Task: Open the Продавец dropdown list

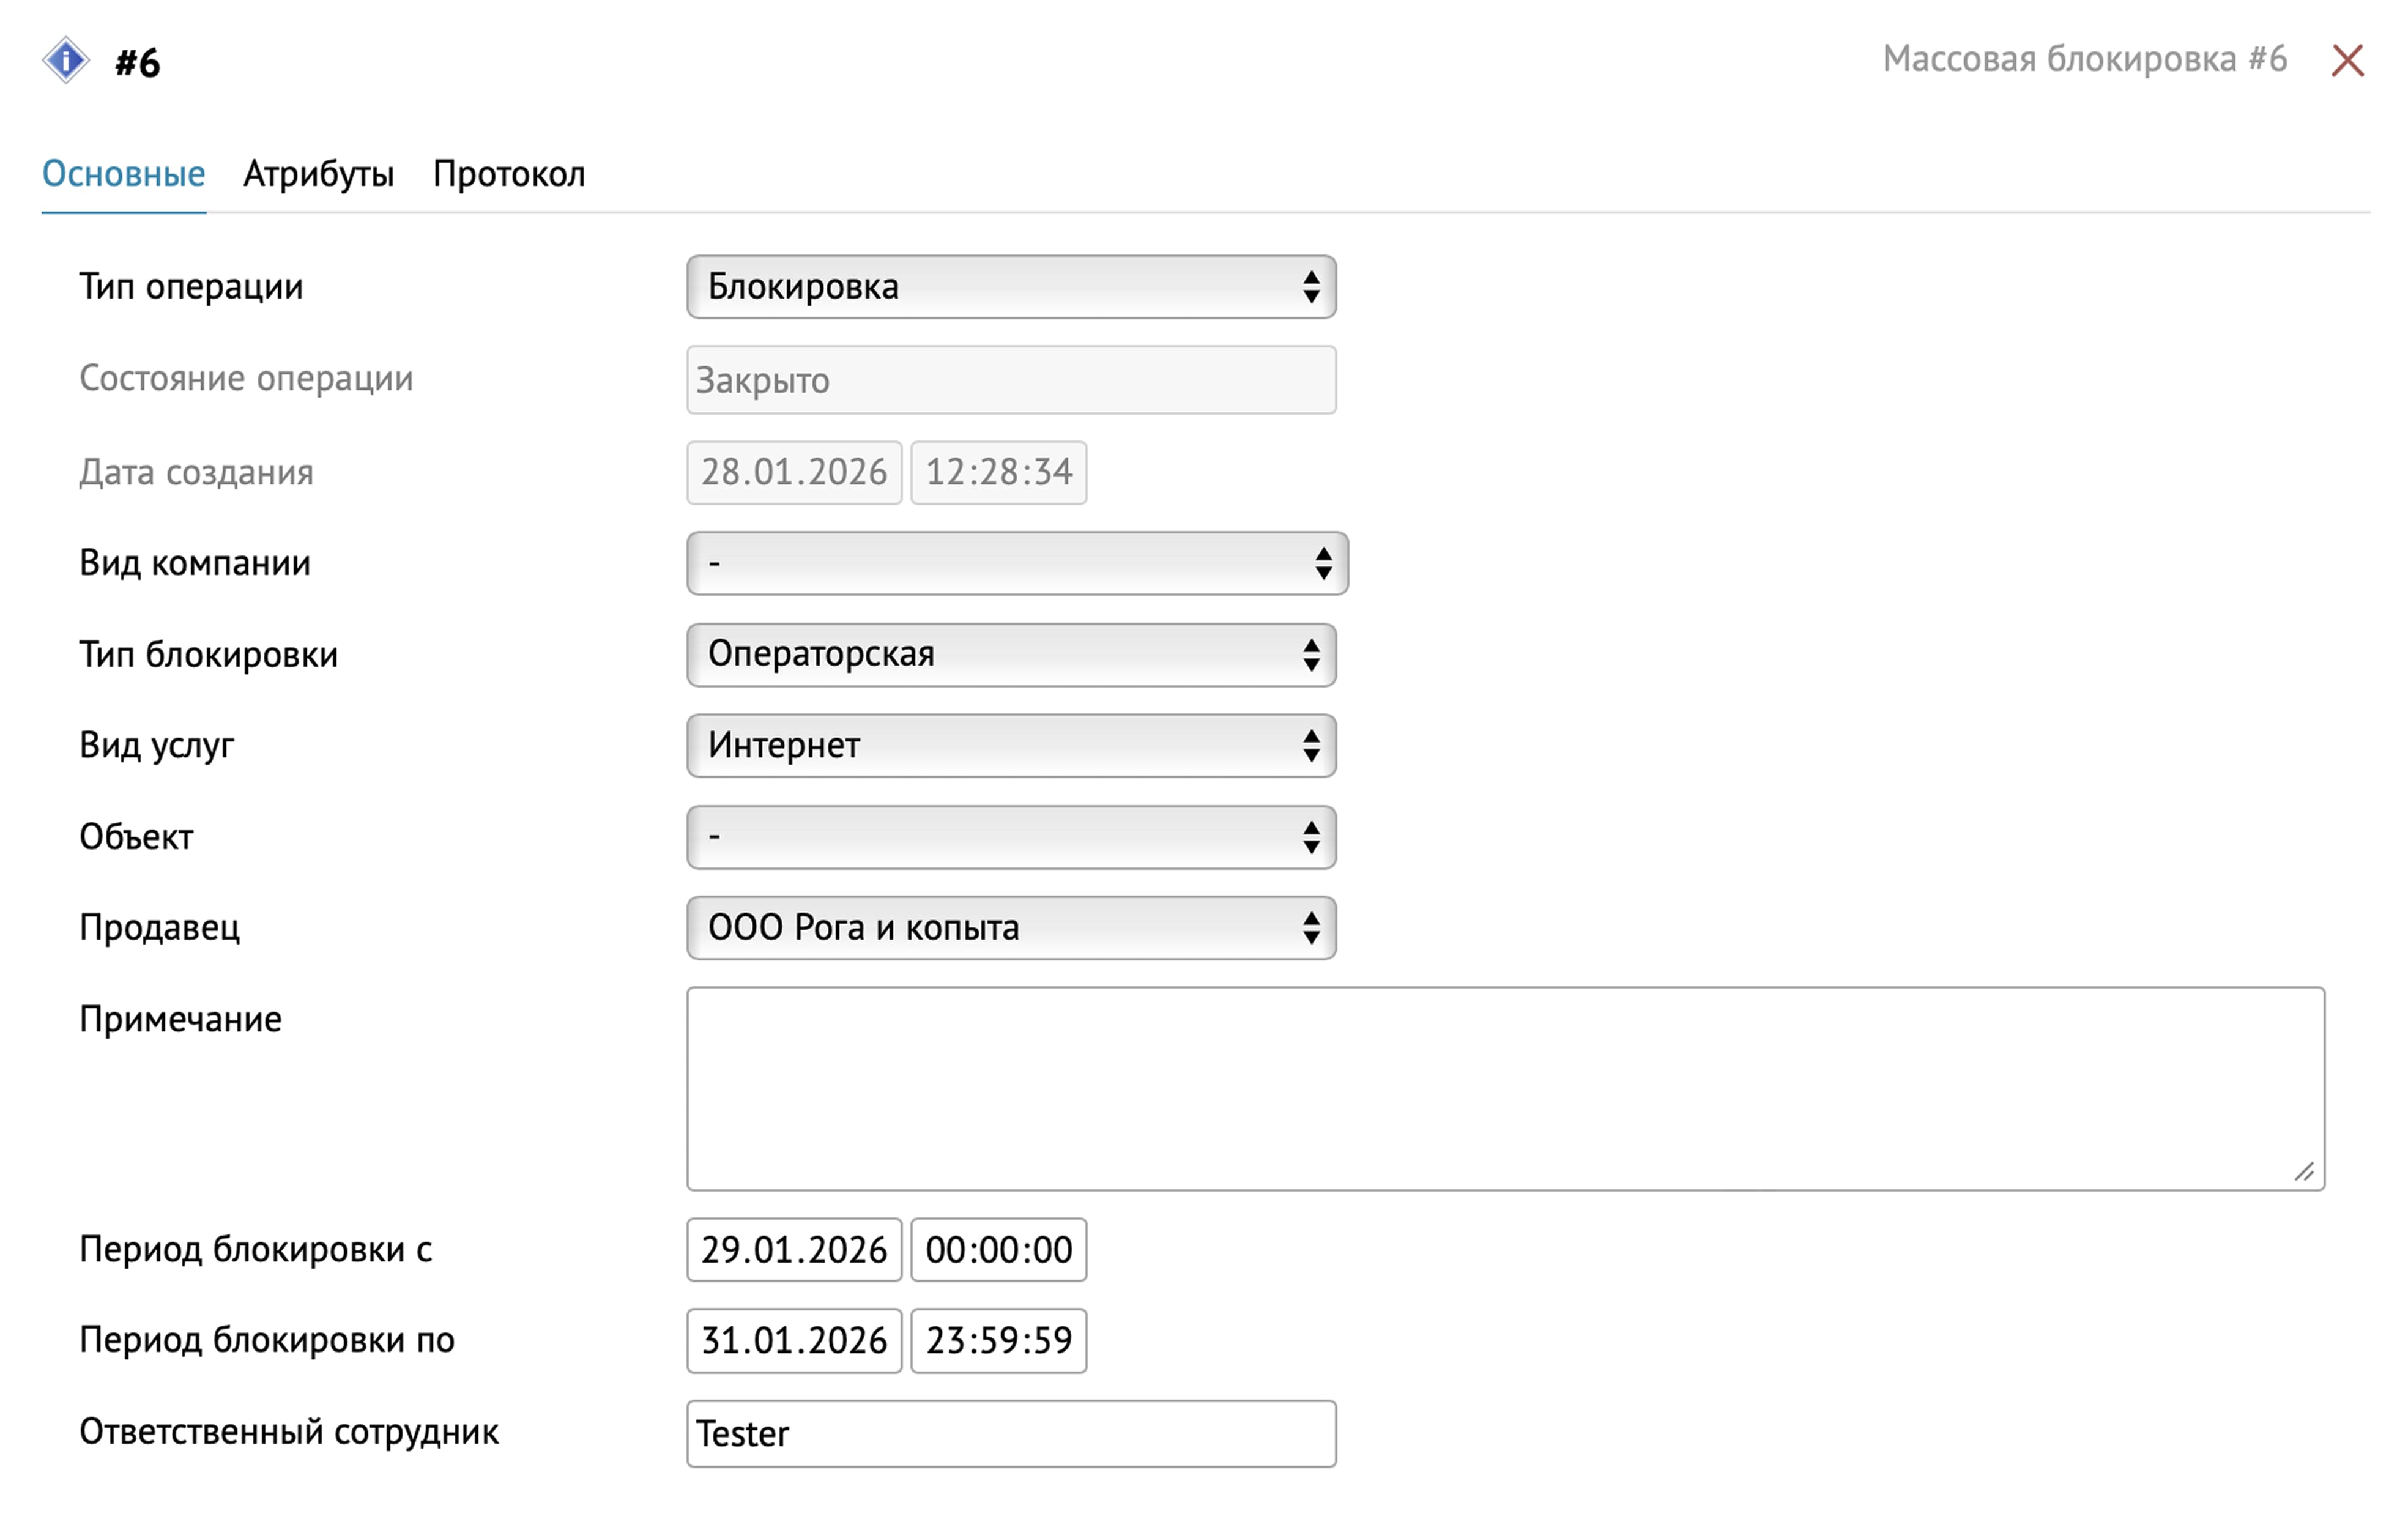Action: click(x=1011, y=928)
